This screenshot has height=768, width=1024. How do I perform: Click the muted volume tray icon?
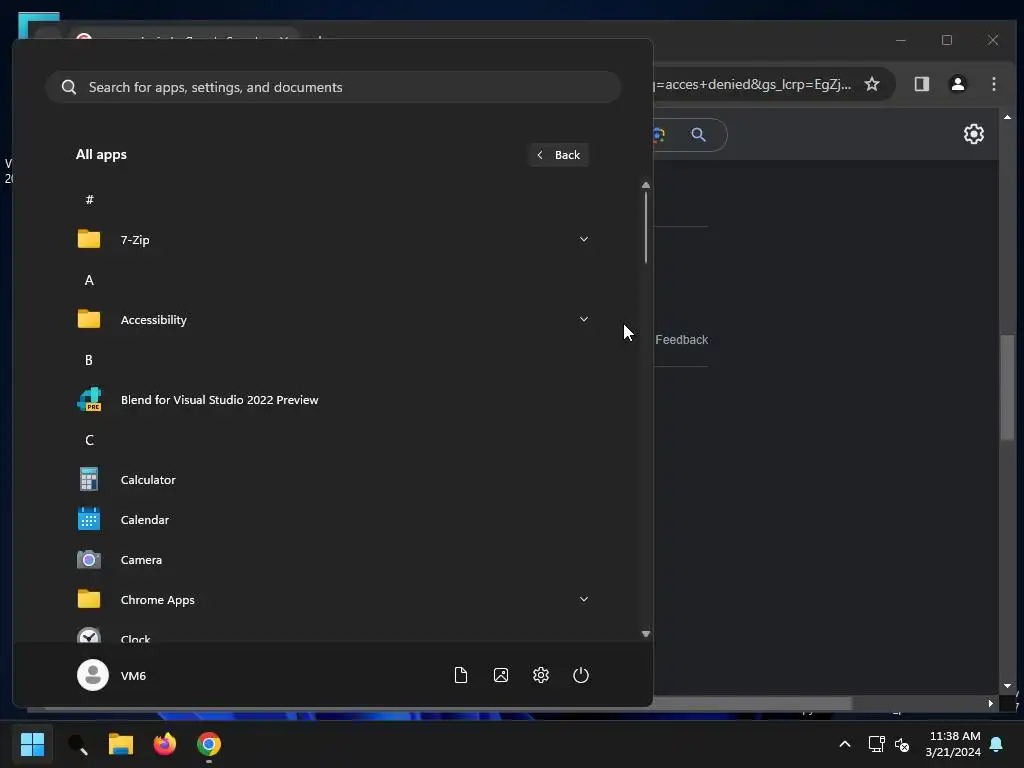[902, 744]
